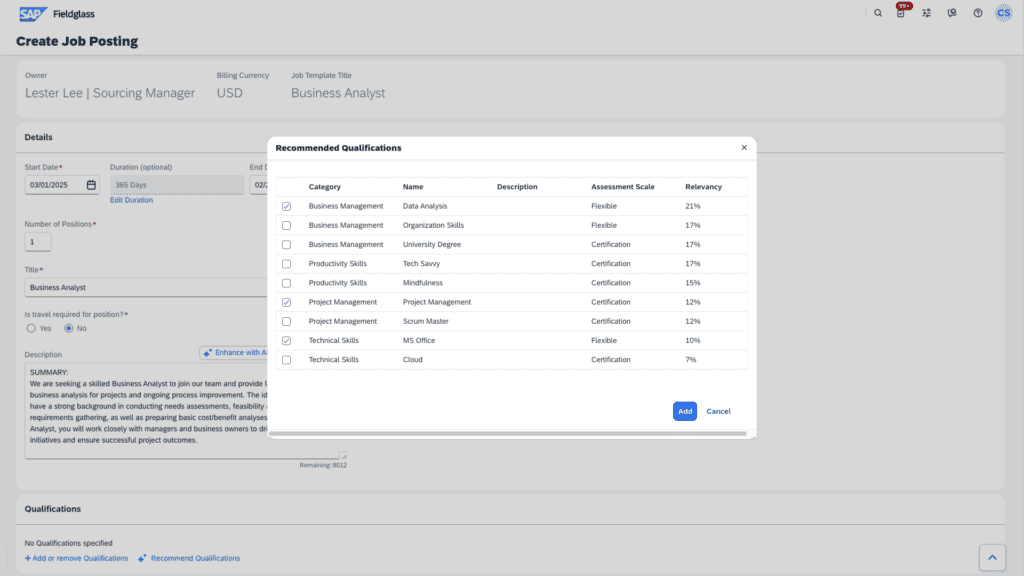Tick the Cloud qualification checkbox

click(x=287, y=360)
